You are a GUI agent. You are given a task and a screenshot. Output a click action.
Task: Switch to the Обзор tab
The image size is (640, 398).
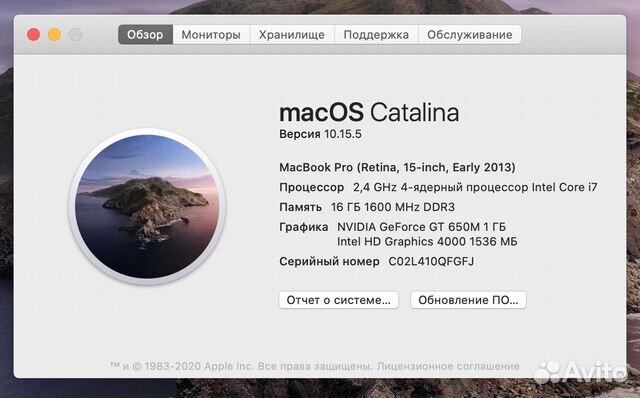(x=145, y=35)
